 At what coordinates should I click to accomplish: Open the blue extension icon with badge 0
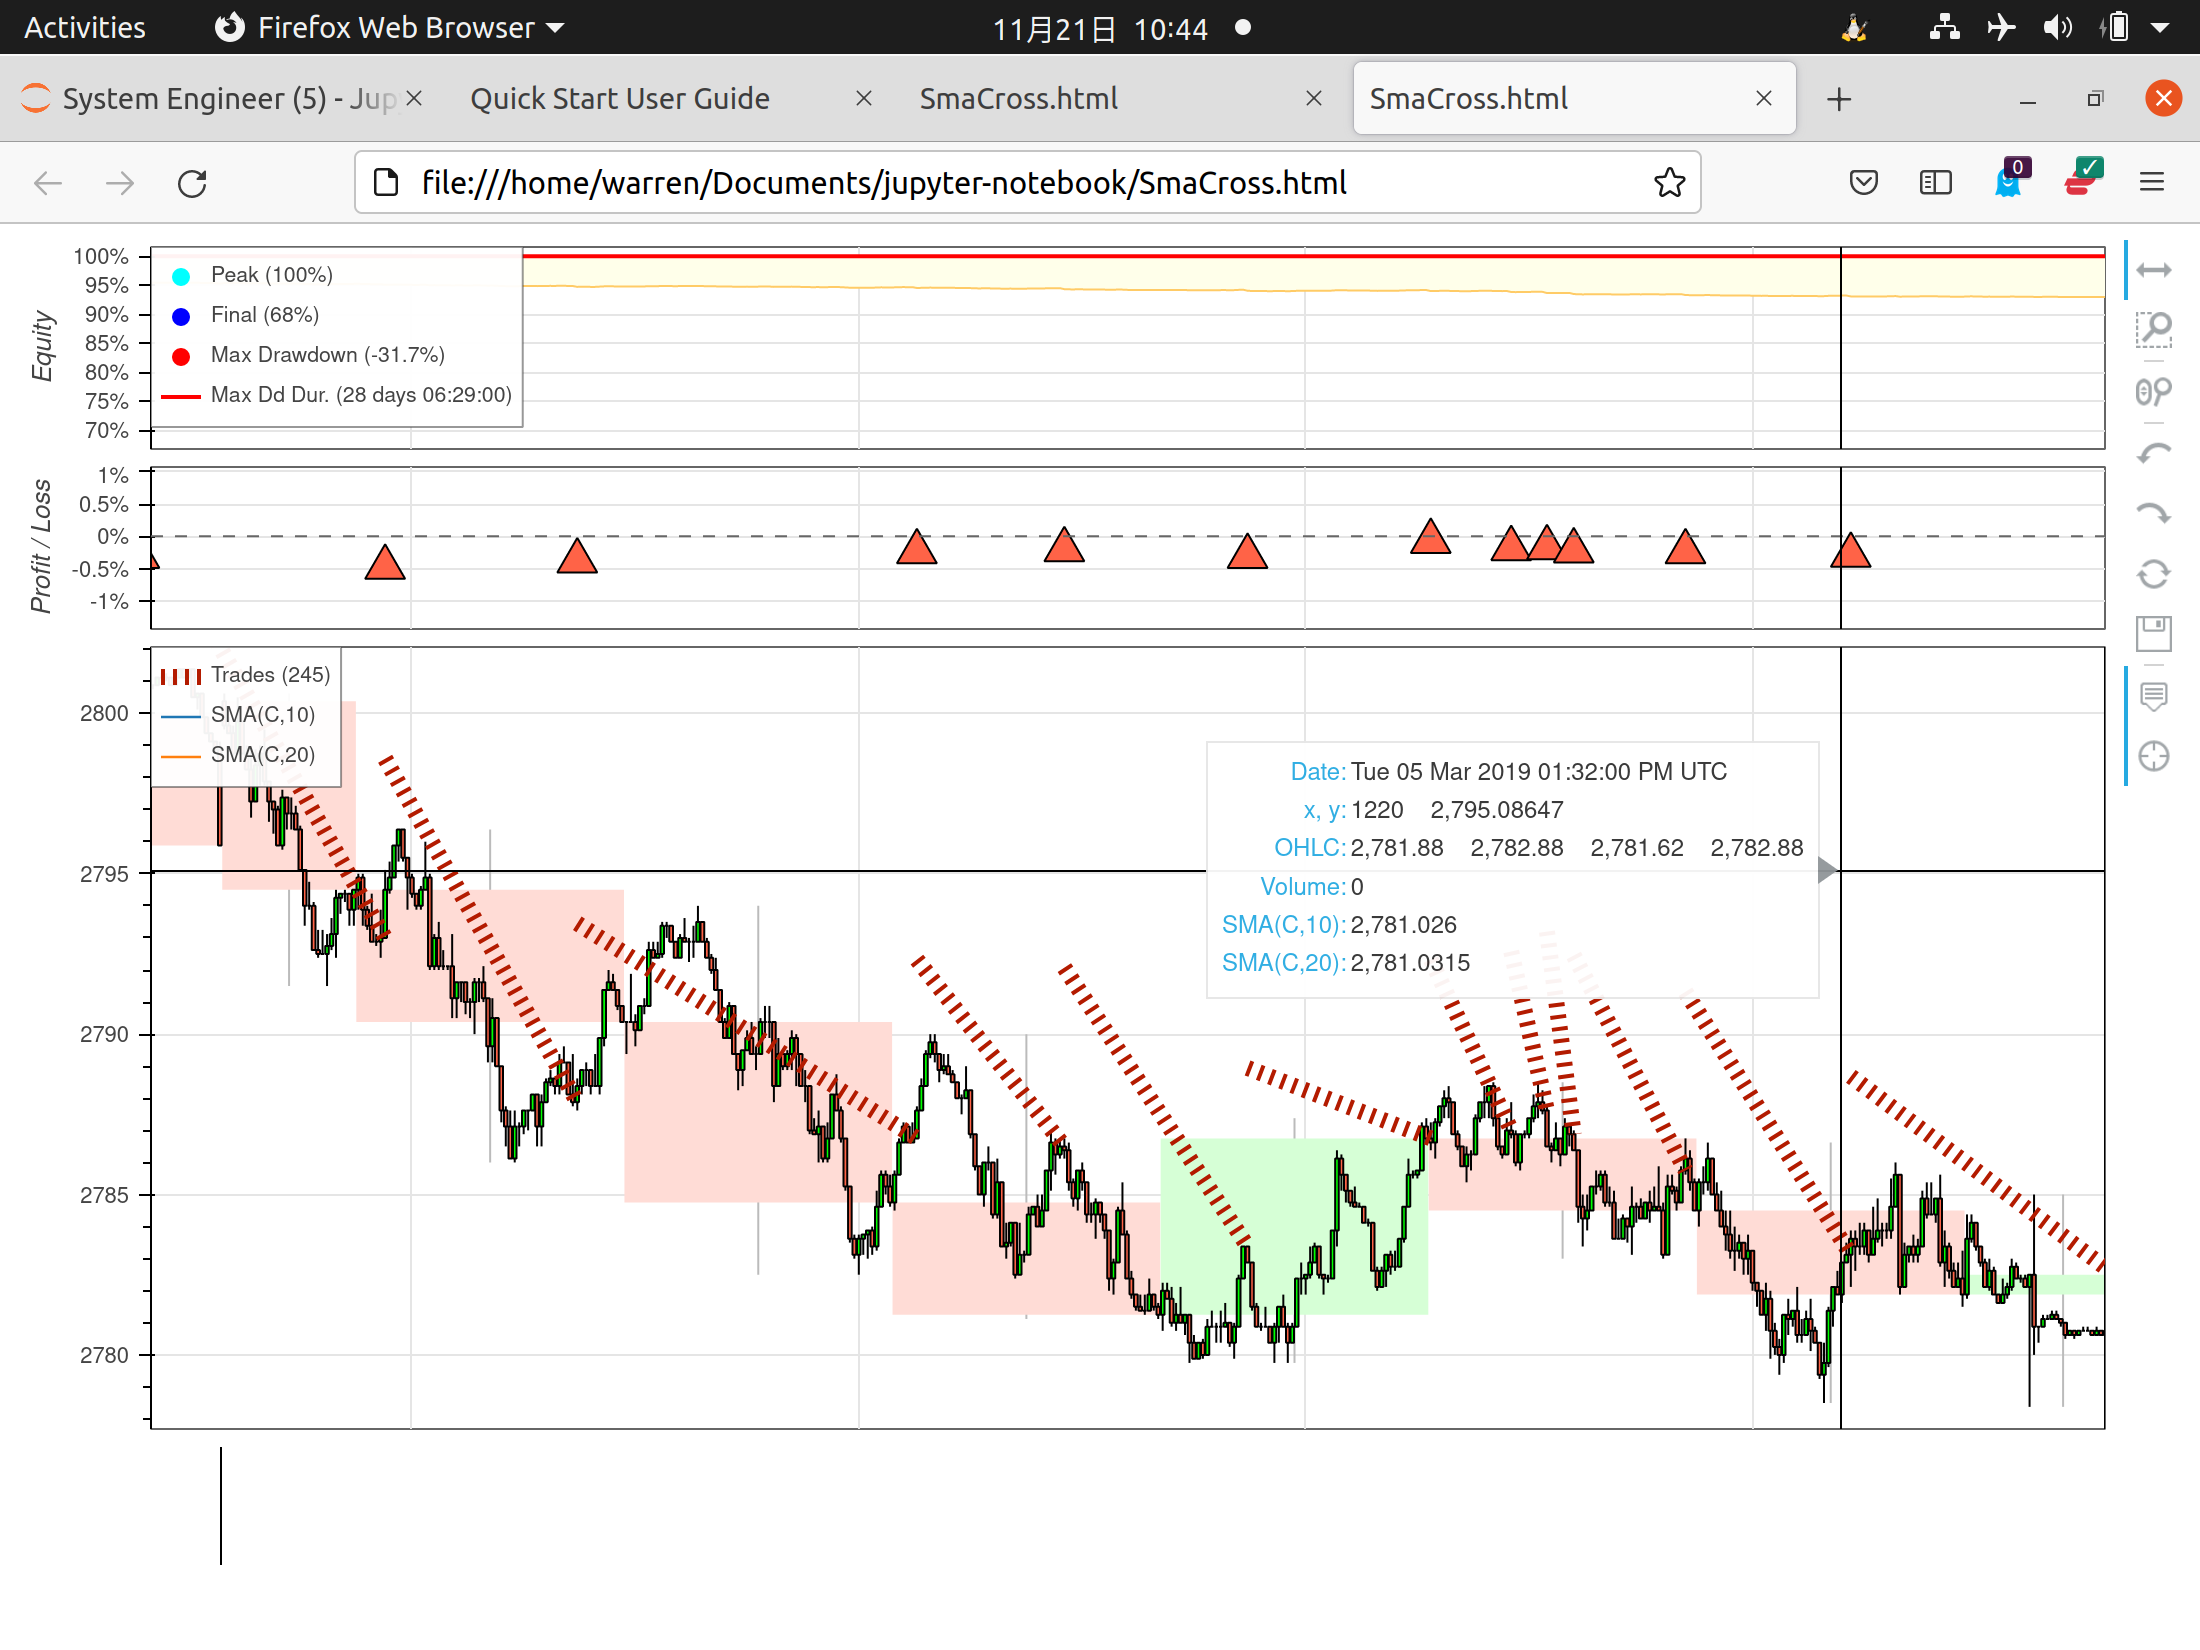(2010, 180)
